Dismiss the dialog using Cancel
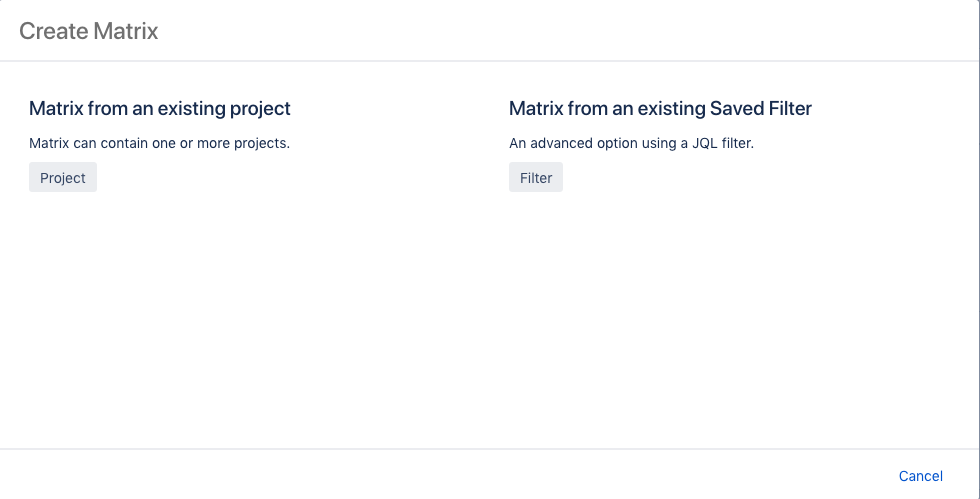The width and height of the screenshot is (980, 499). [x=920, y=476]
